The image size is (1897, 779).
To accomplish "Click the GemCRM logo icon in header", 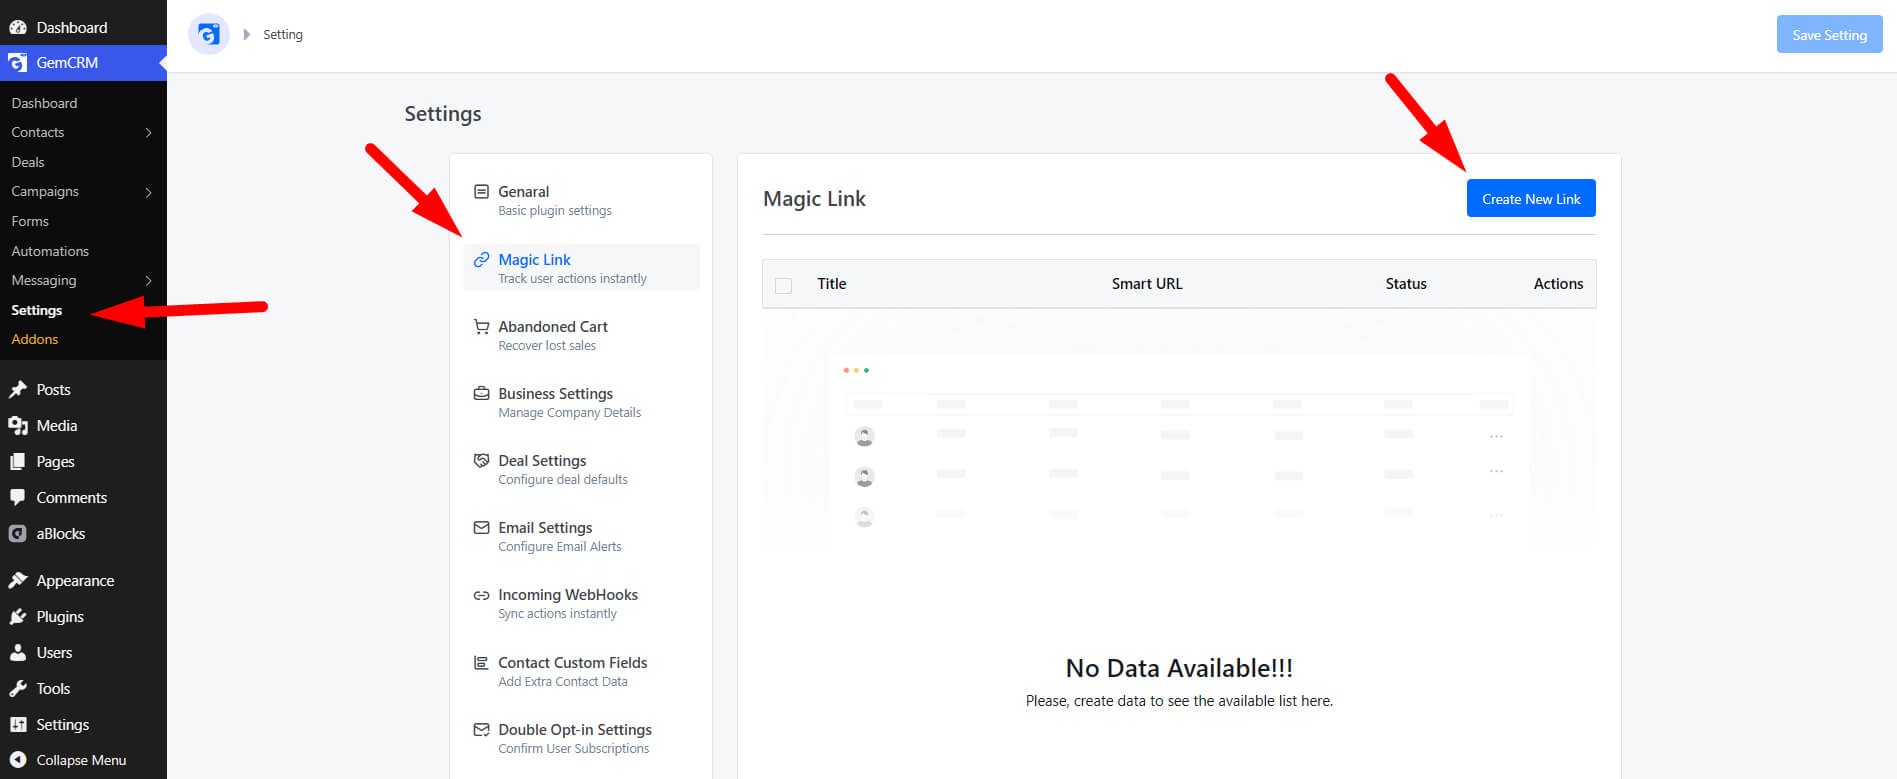I will point(208,35).
